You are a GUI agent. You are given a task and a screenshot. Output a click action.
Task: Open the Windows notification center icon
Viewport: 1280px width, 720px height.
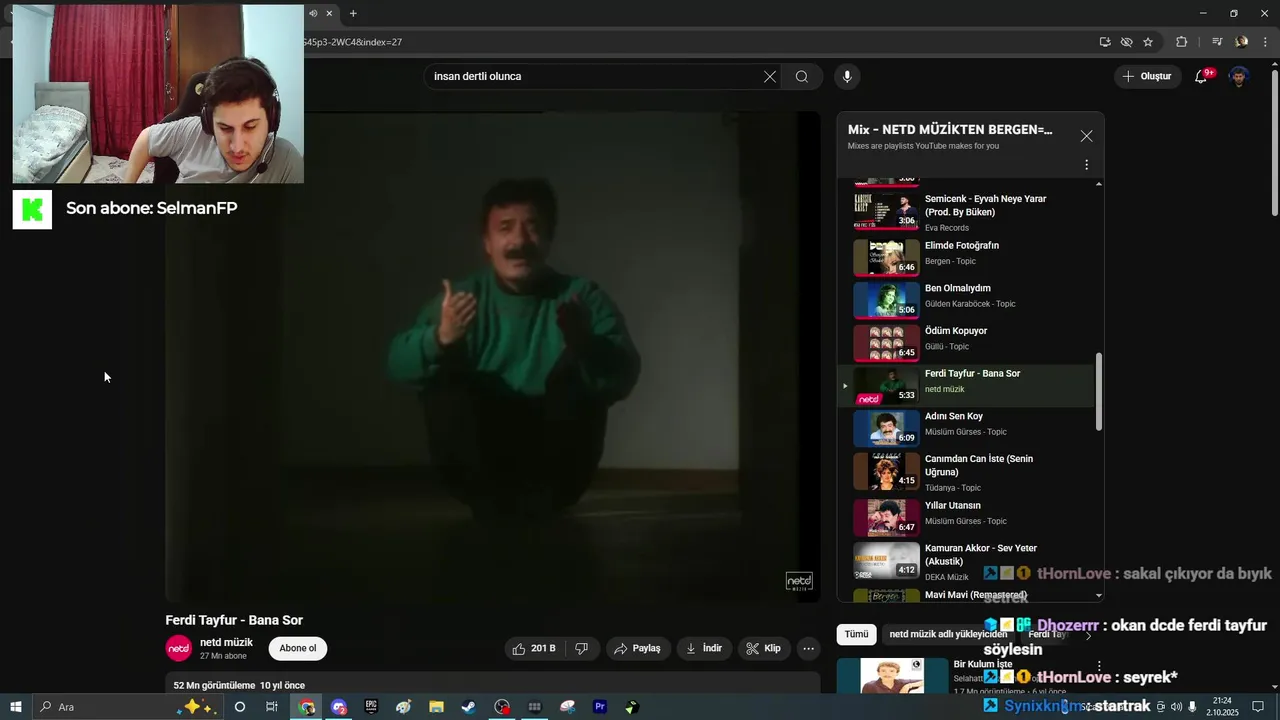pos(1258,707)
